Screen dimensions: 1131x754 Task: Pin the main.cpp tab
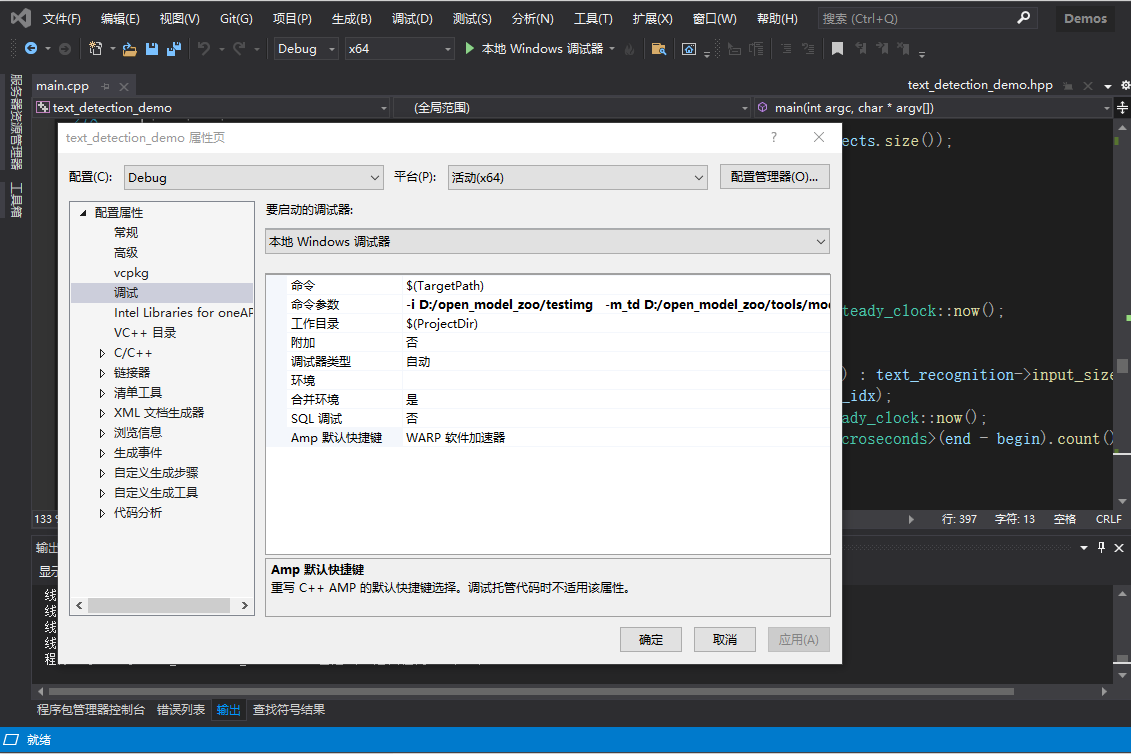pyautogui.click(x=105, y=87)
